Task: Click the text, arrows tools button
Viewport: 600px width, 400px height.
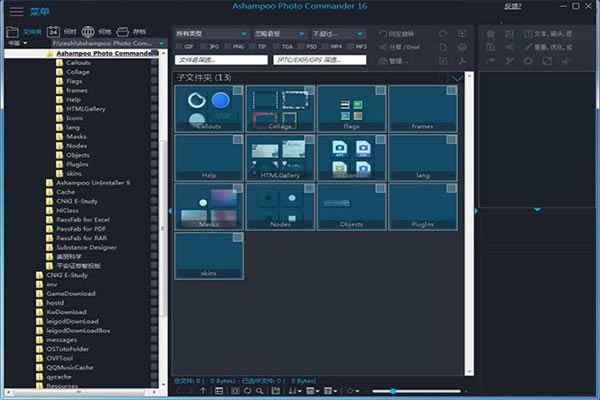Action: (x=548, y=34)
